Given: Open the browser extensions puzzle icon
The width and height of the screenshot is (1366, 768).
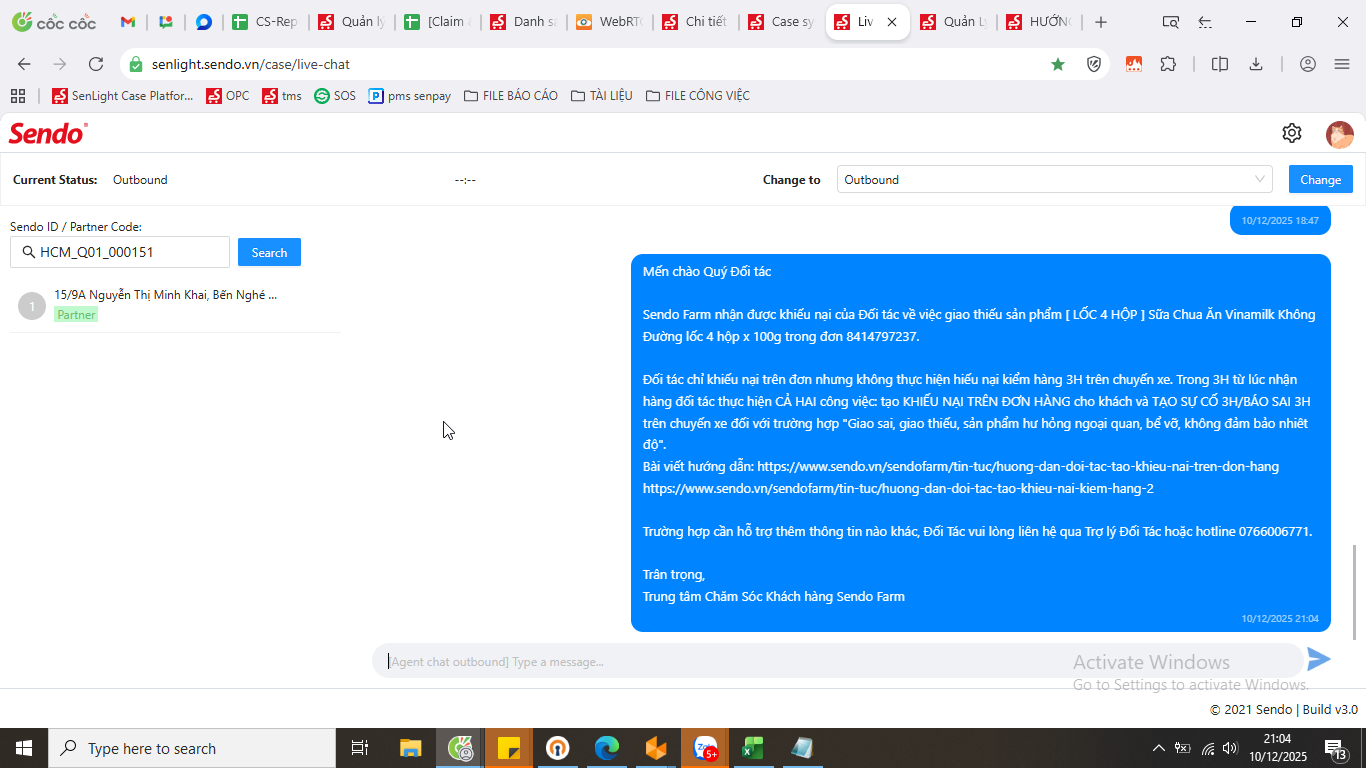Looking at the screenshot, I should pyautogui.click(x=1168, y=64).
